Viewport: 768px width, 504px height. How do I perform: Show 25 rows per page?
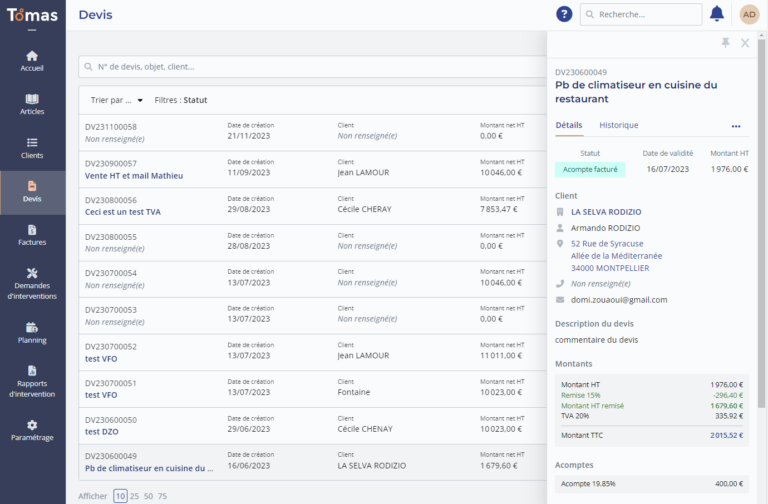(x=136, y=496)
